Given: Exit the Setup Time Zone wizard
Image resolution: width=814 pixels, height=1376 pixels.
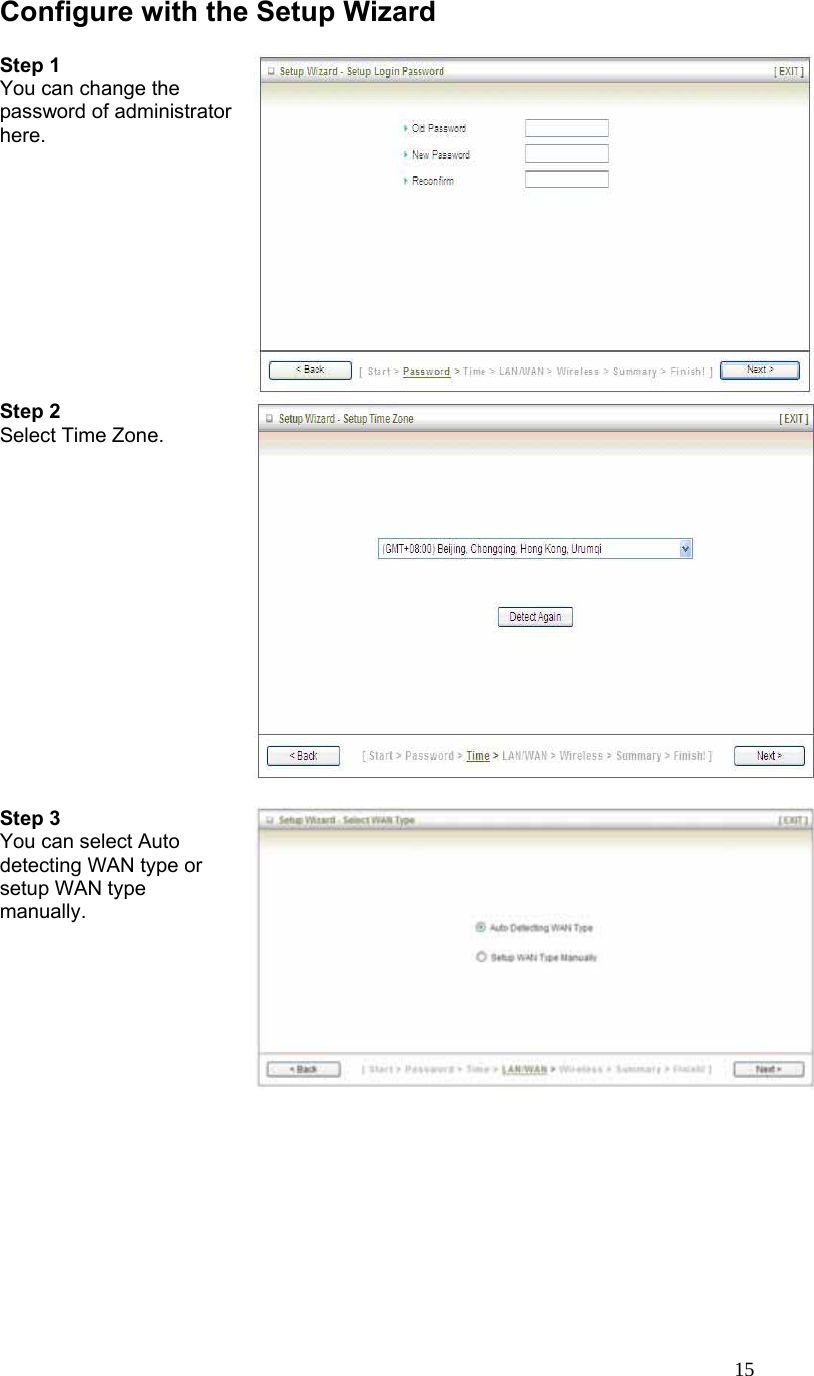Looking at the screenshot, I should point(794,419).
